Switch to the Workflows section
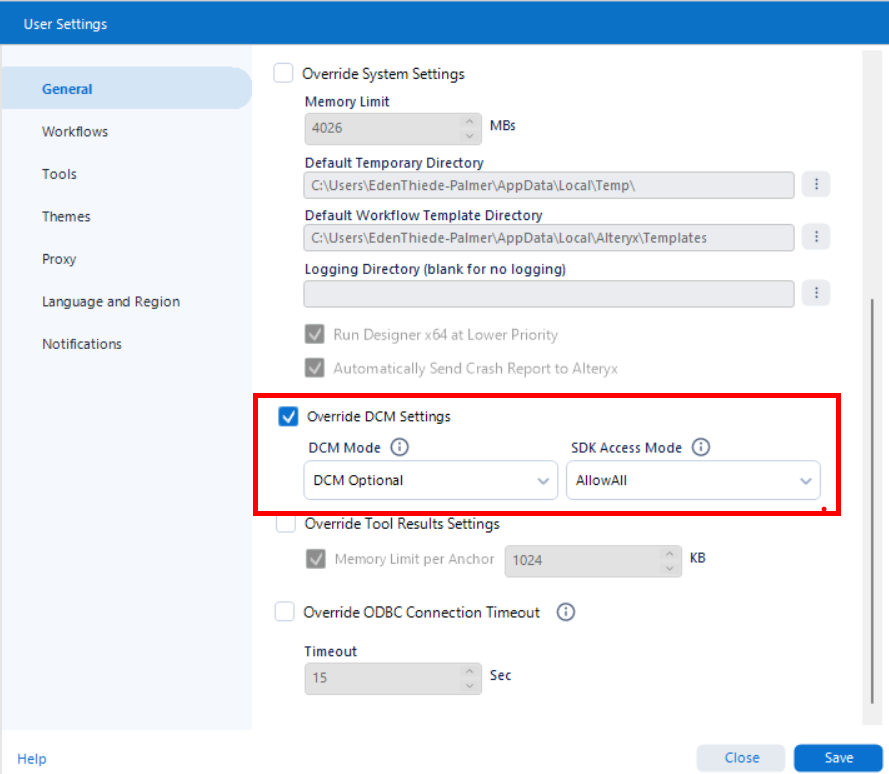Viewport: 889px width, 774px height. point(75,132)
